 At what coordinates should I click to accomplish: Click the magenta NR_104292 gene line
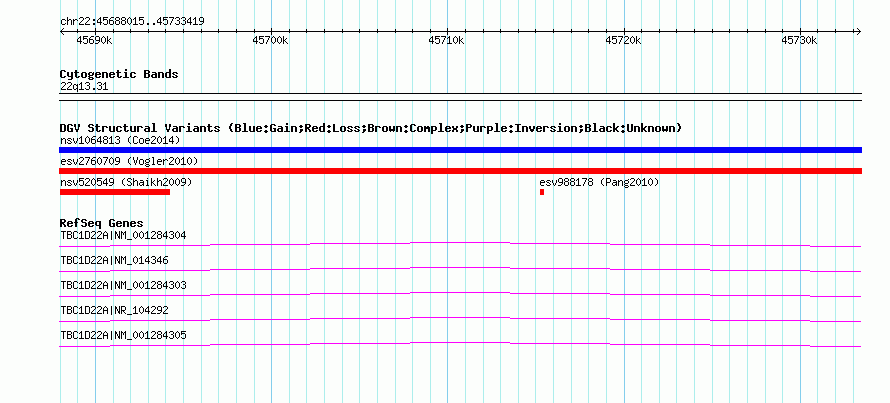coord(460,319)
